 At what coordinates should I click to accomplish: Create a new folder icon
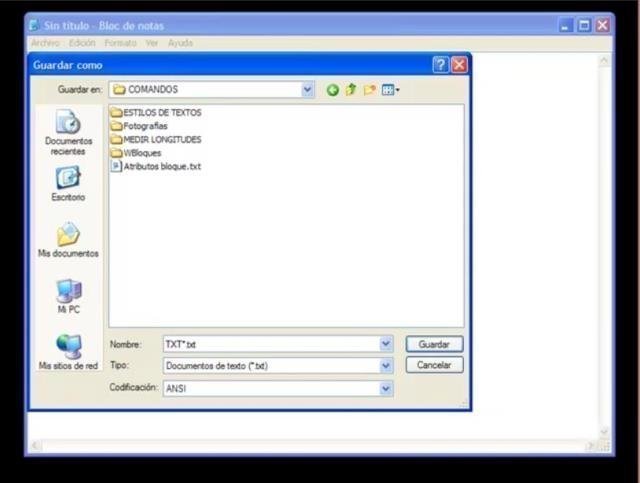(369, 90)
